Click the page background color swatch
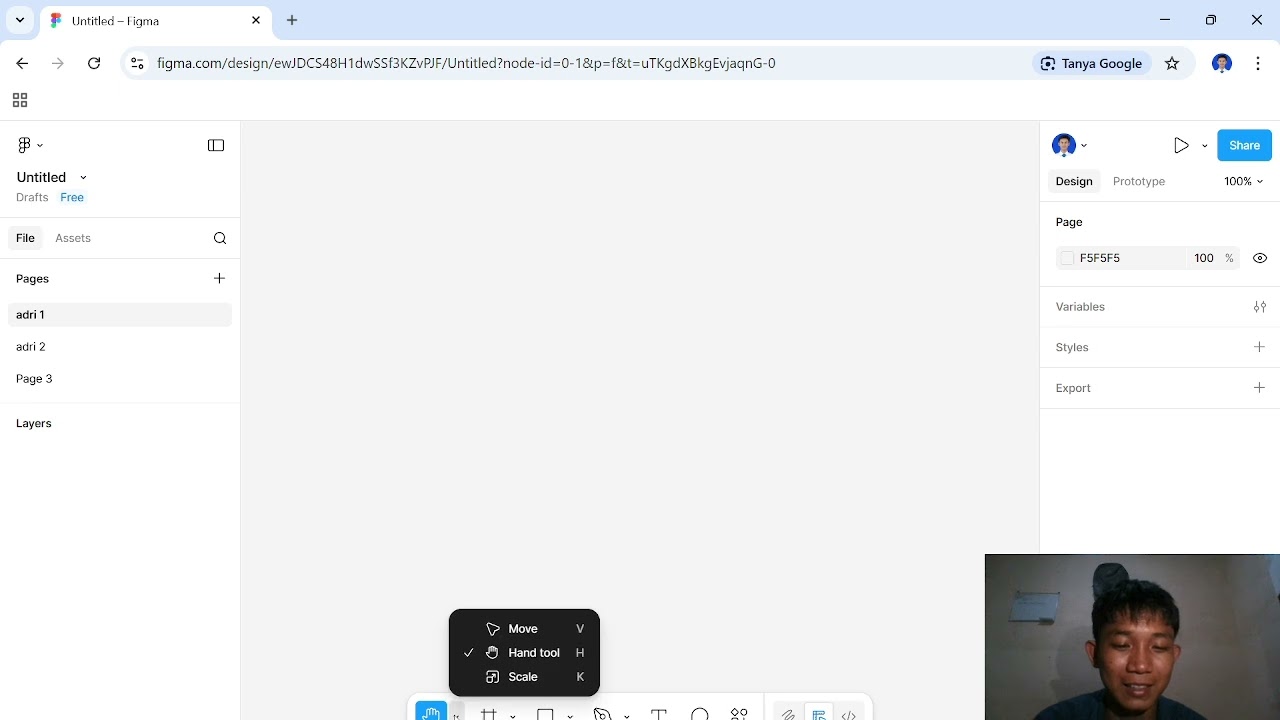 [x=1067, y=258]
